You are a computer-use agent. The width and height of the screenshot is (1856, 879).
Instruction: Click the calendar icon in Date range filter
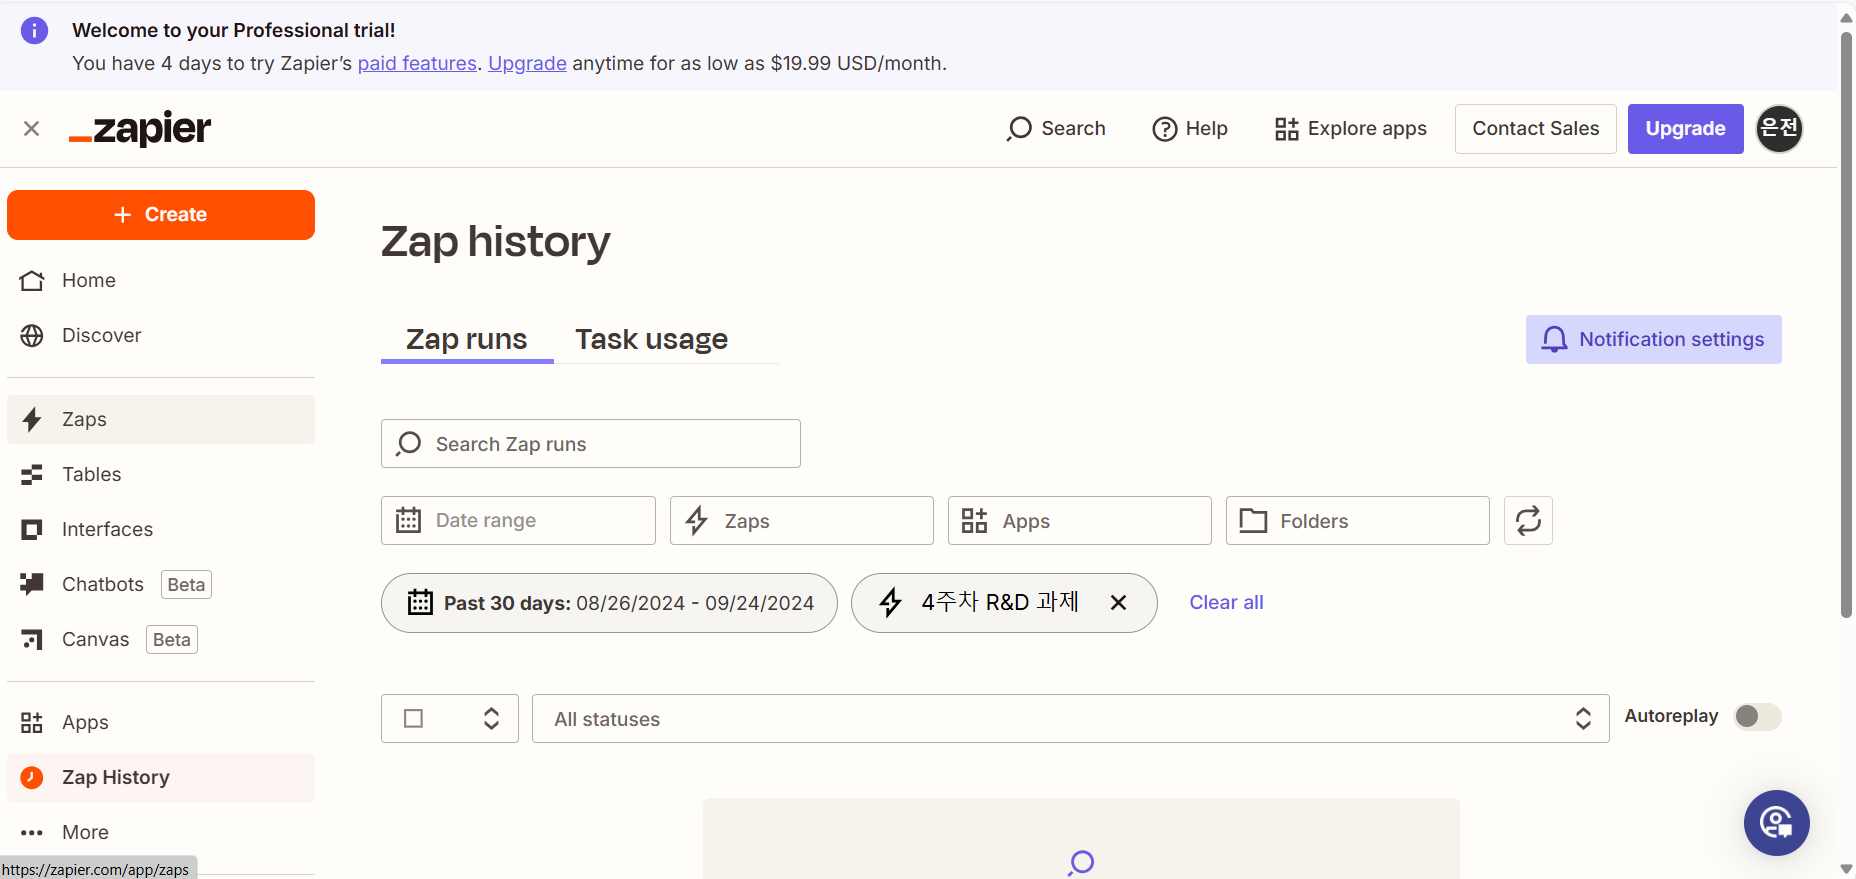(x=408, y=521)
